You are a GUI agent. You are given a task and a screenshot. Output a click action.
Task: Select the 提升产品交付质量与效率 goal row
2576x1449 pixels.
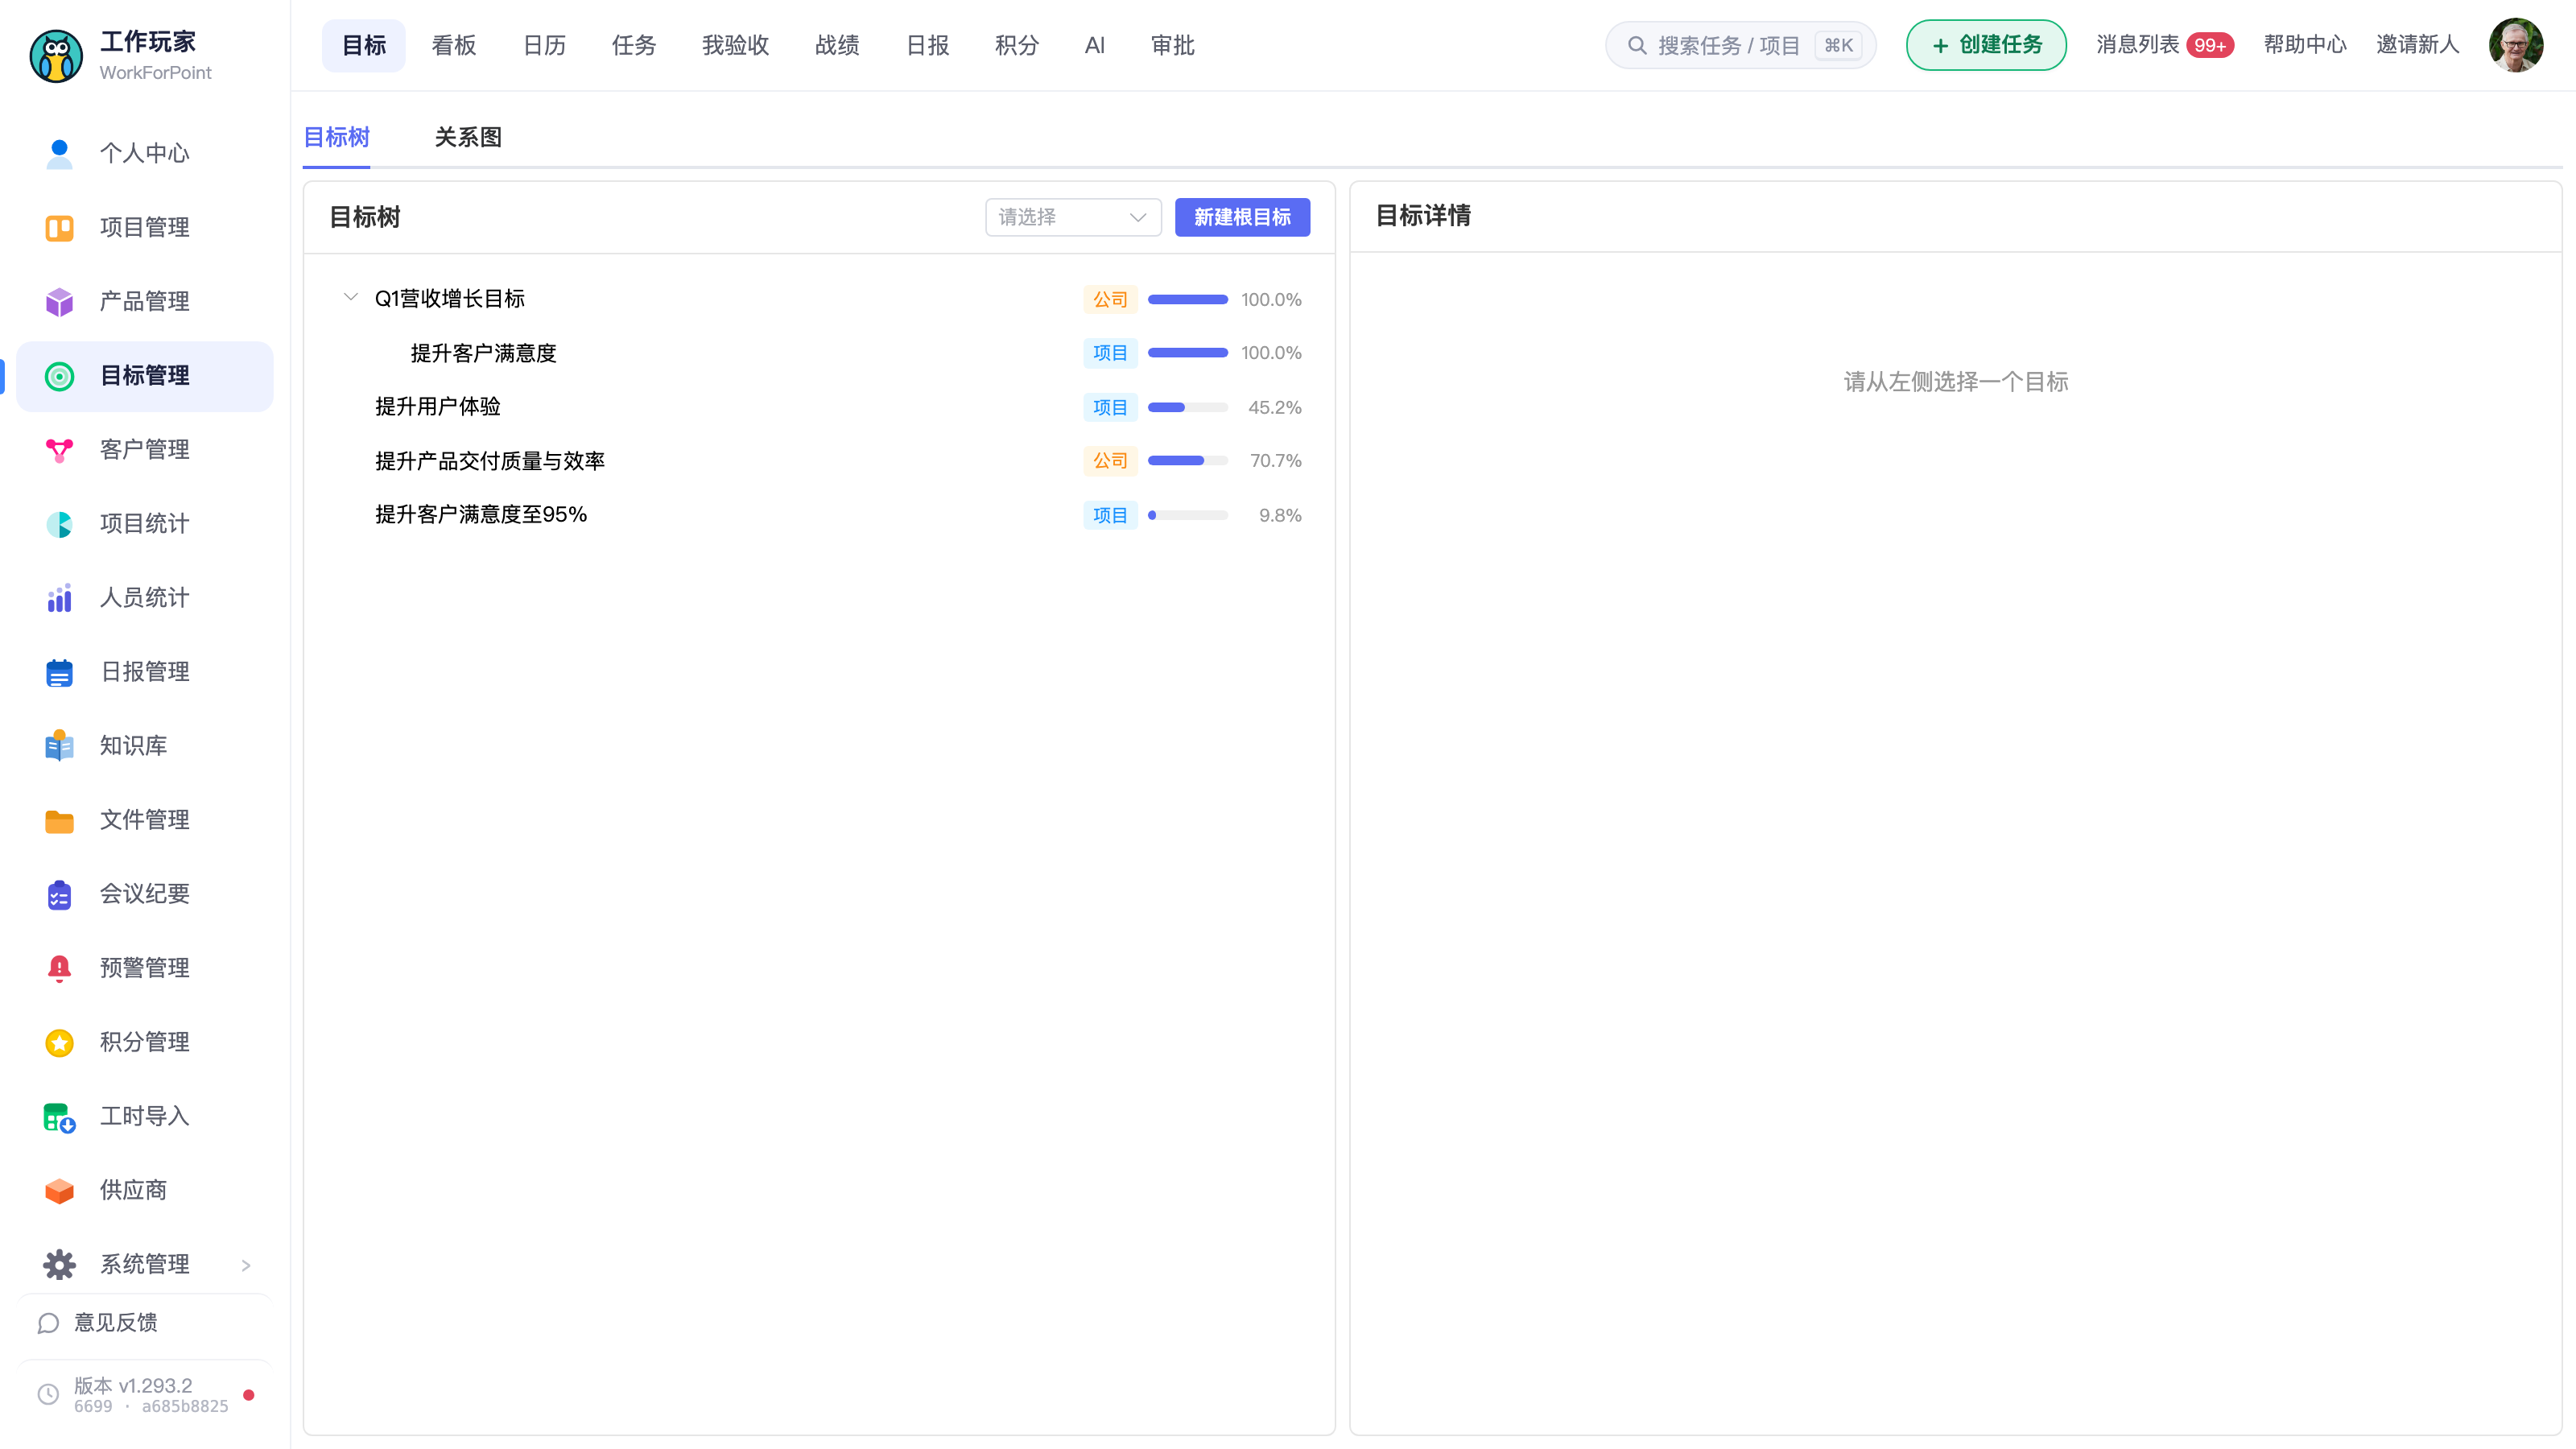point(820,461)
